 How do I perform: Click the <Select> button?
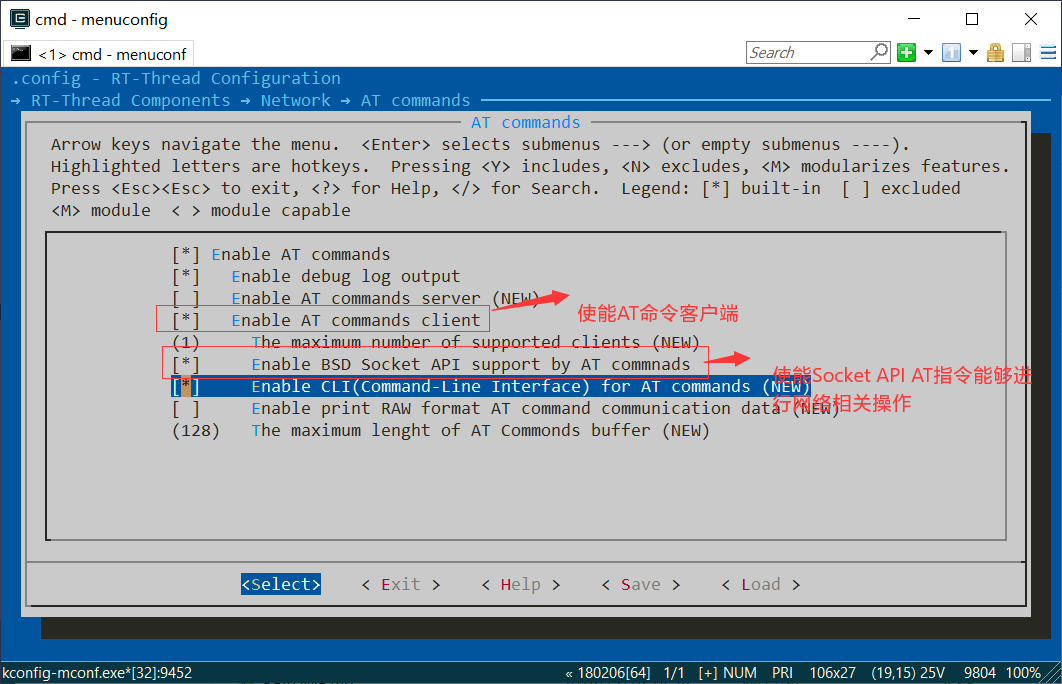[281, 584]
